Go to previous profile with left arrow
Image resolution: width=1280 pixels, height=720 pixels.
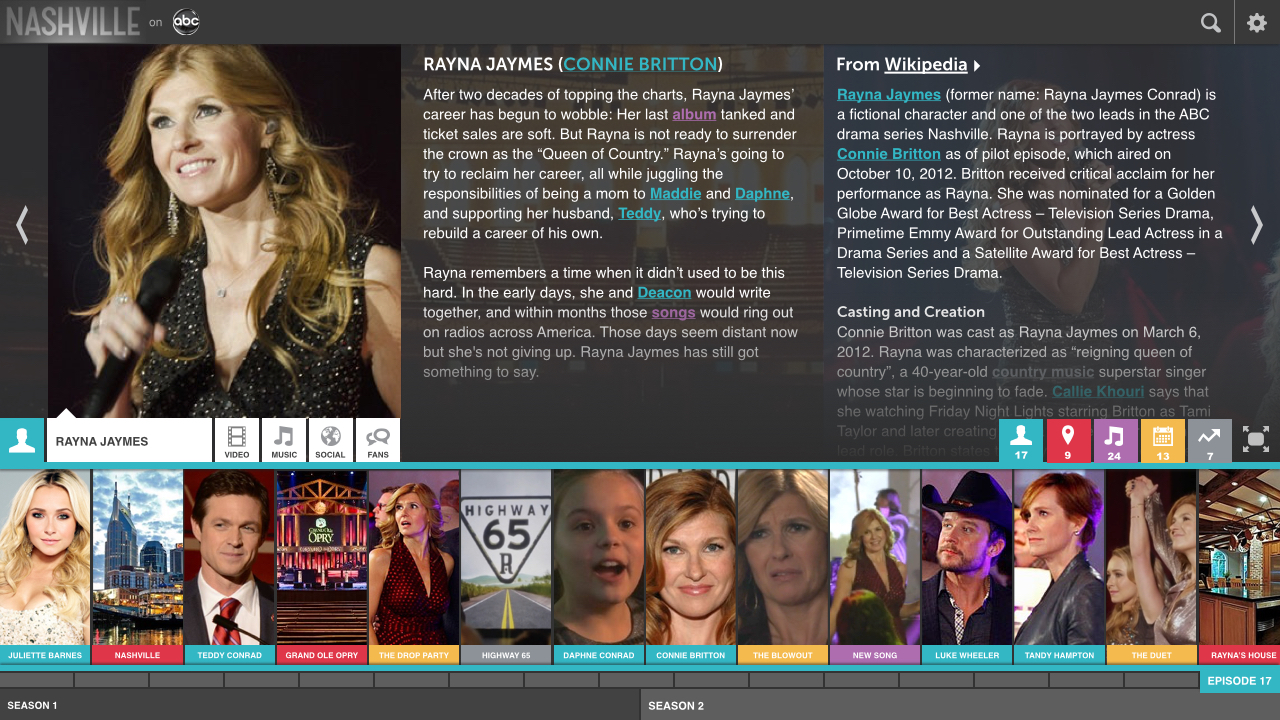tap(22, 225)
